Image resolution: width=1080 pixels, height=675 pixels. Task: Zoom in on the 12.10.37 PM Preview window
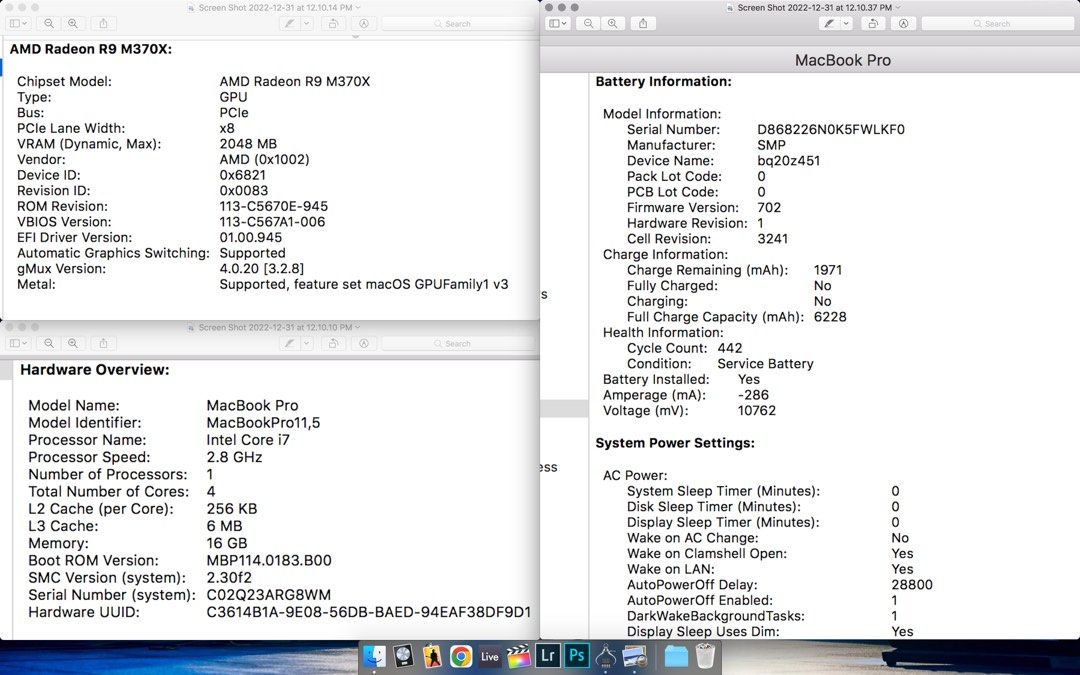(x=612, y=23)
